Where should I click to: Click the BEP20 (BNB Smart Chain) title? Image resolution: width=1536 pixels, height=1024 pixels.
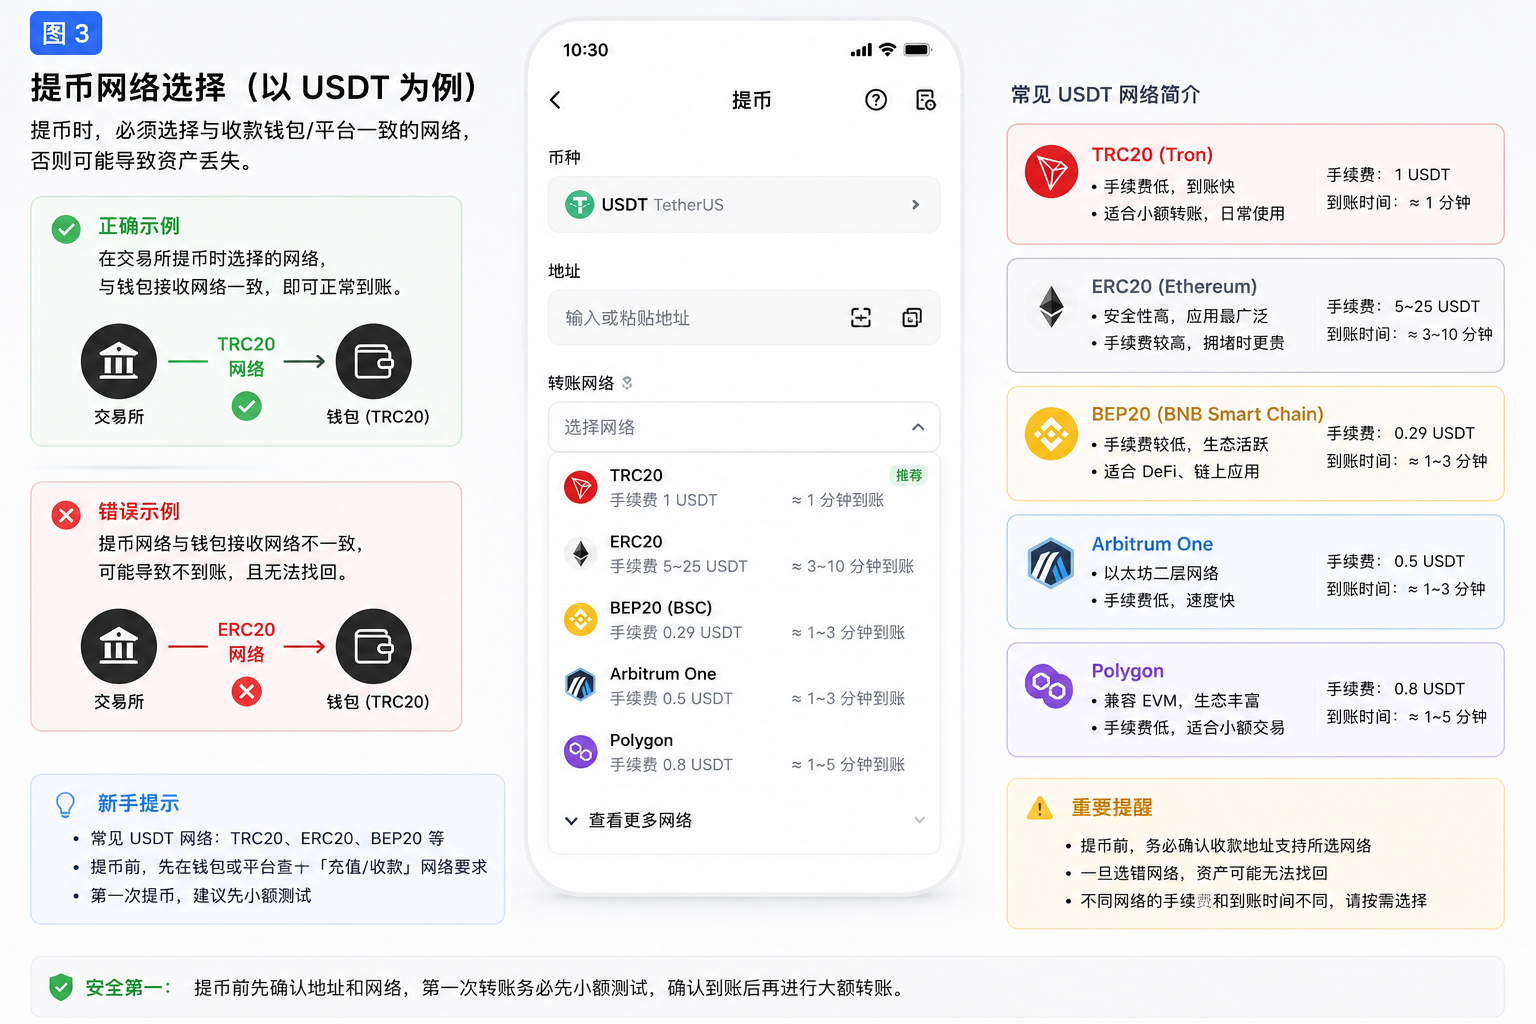click(1207, 414)
